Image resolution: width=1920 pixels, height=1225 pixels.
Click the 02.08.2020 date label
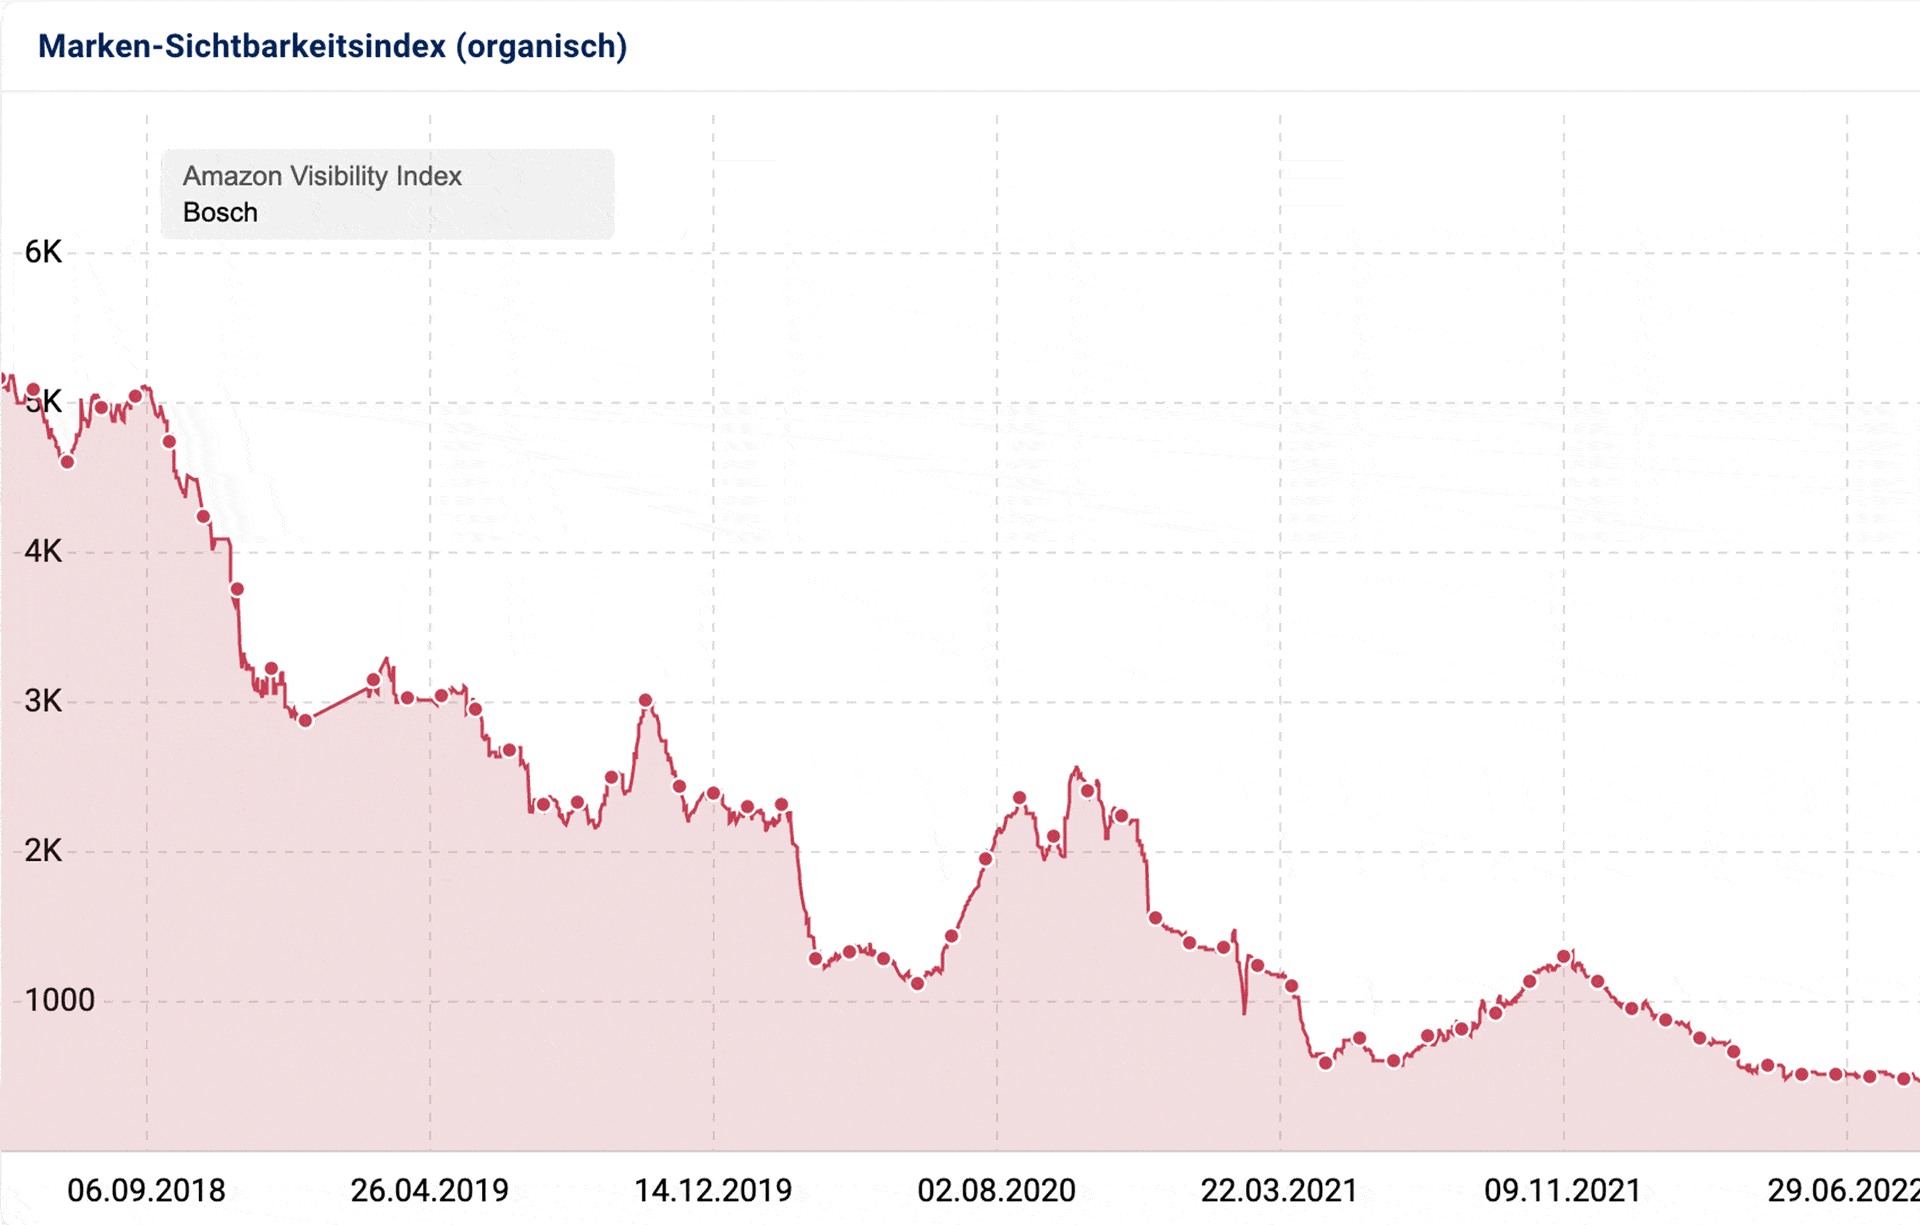pos(996,1190)
